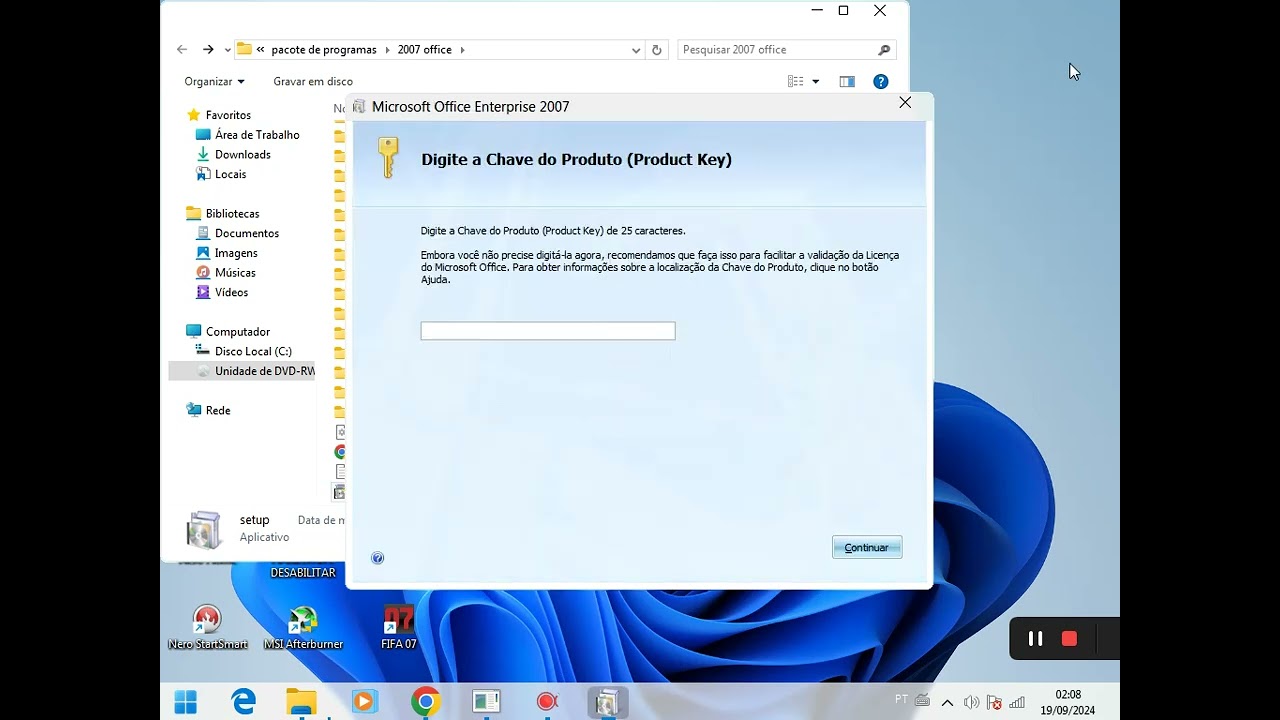The width and height of the screenshot is (1280, 720).
Task: Open Imagens library
Action: click(236, 253)
